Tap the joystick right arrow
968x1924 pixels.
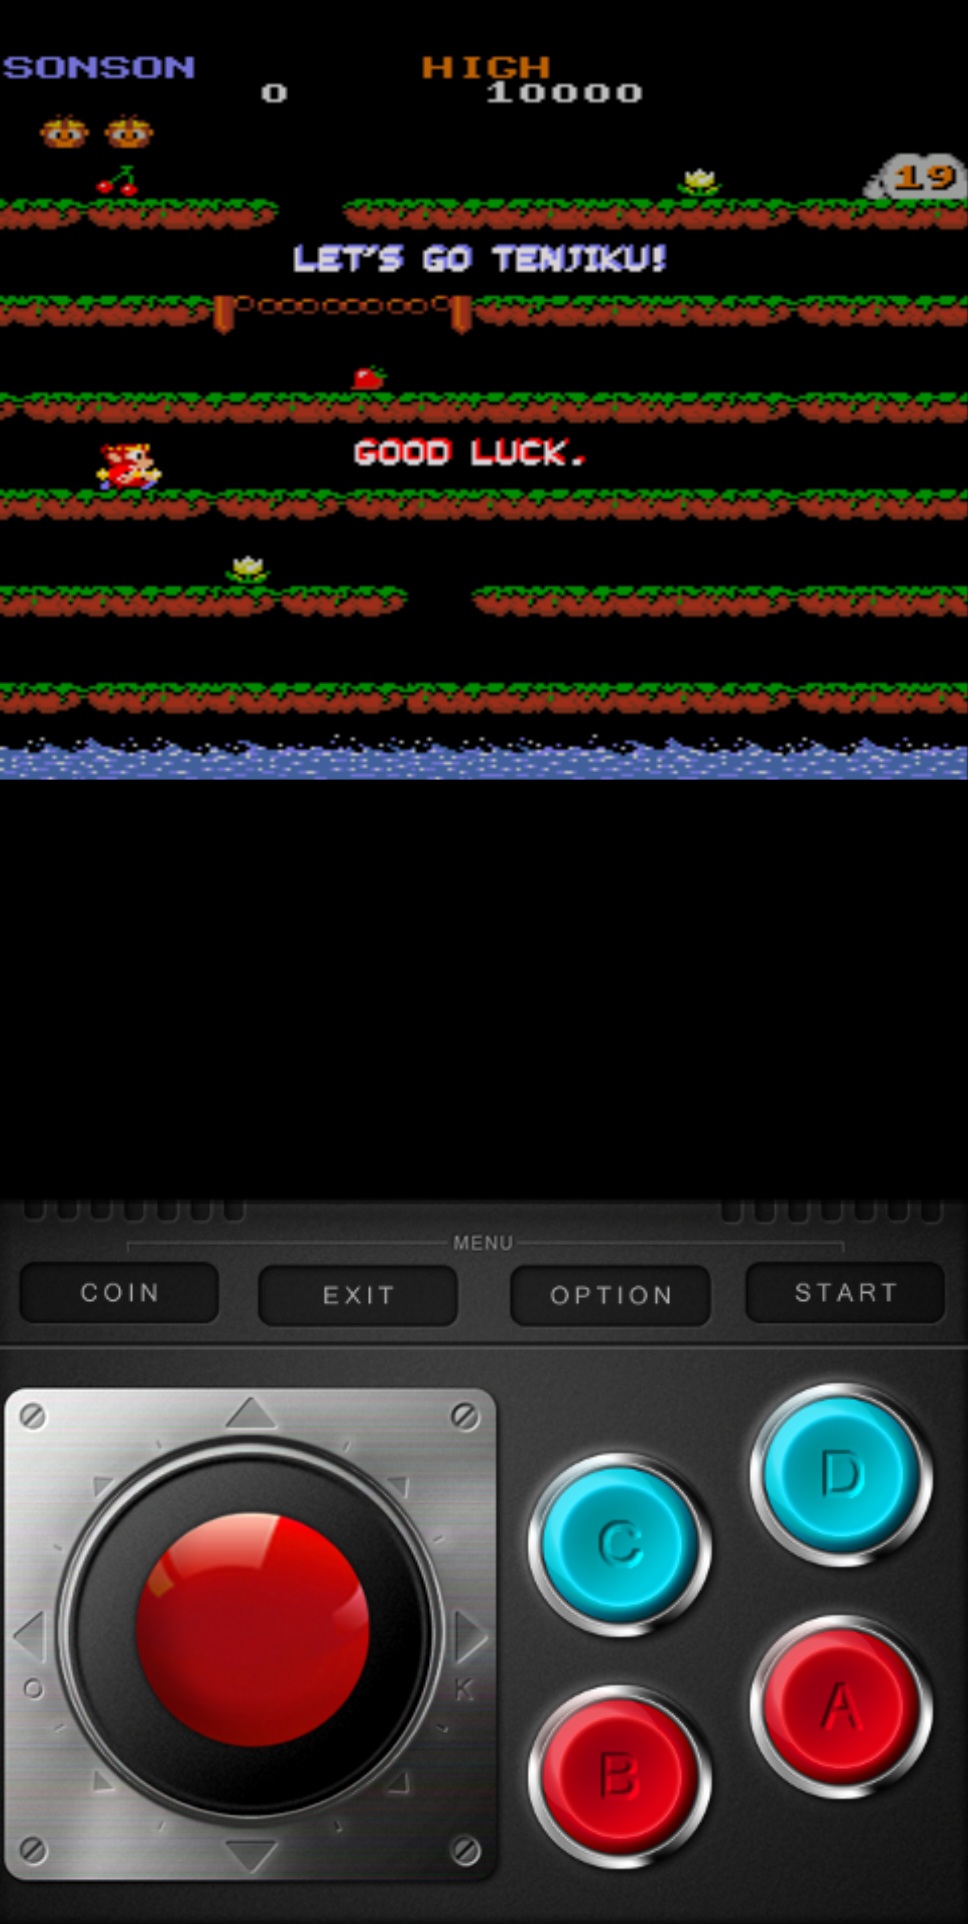pos(470,1636)
